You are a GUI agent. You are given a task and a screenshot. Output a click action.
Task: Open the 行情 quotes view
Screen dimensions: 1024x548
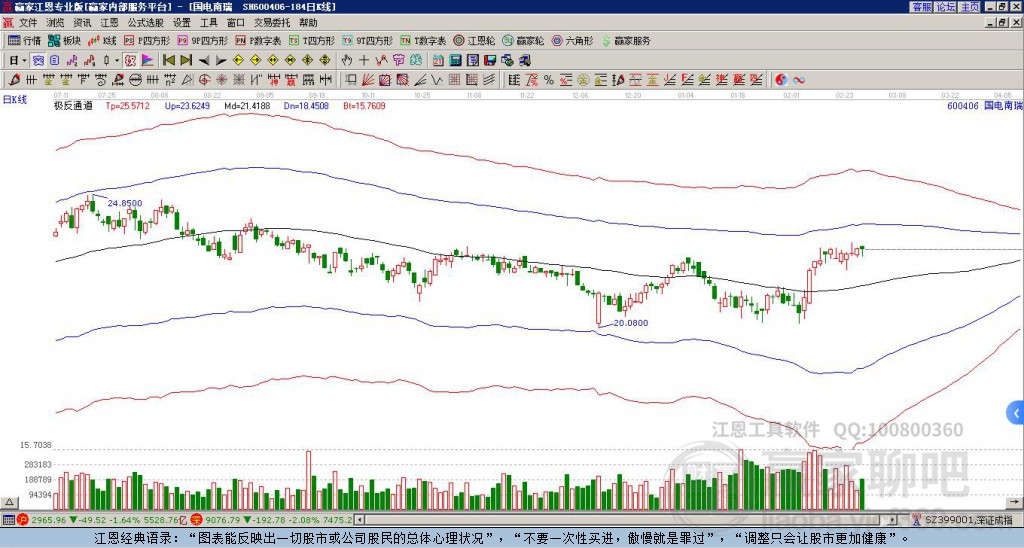click(x=25, y=40)
